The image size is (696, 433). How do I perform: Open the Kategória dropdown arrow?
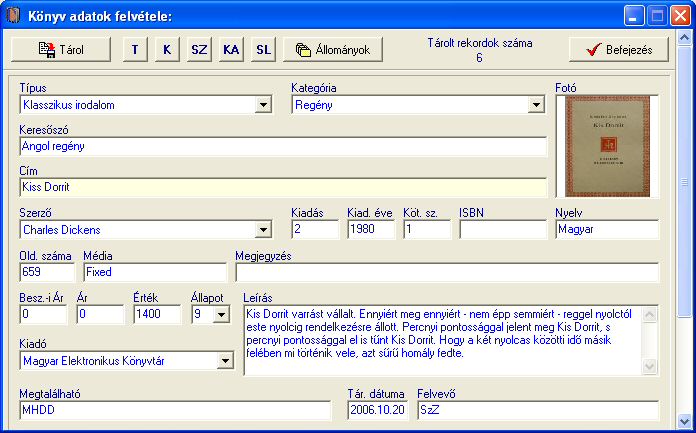tap(536, 105)
